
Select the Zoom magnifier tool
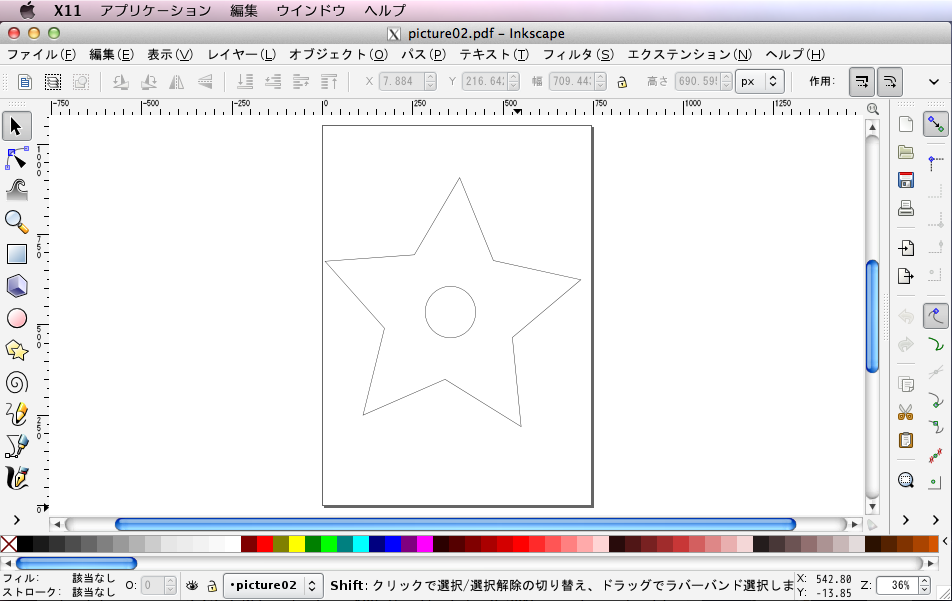point(16,222)
